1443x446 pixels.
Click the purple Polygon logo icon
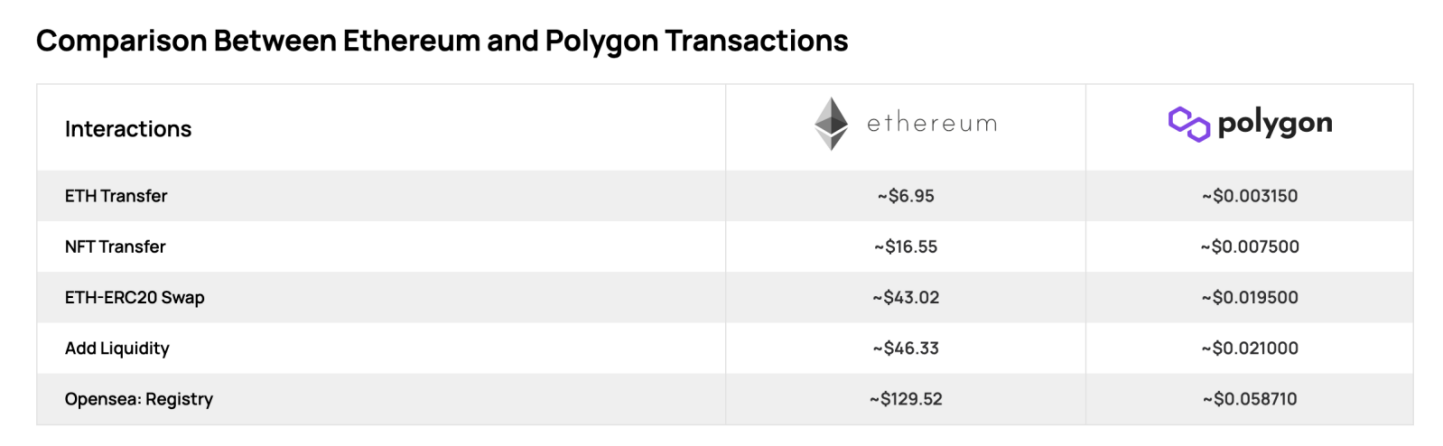(x=1189, y=124)
